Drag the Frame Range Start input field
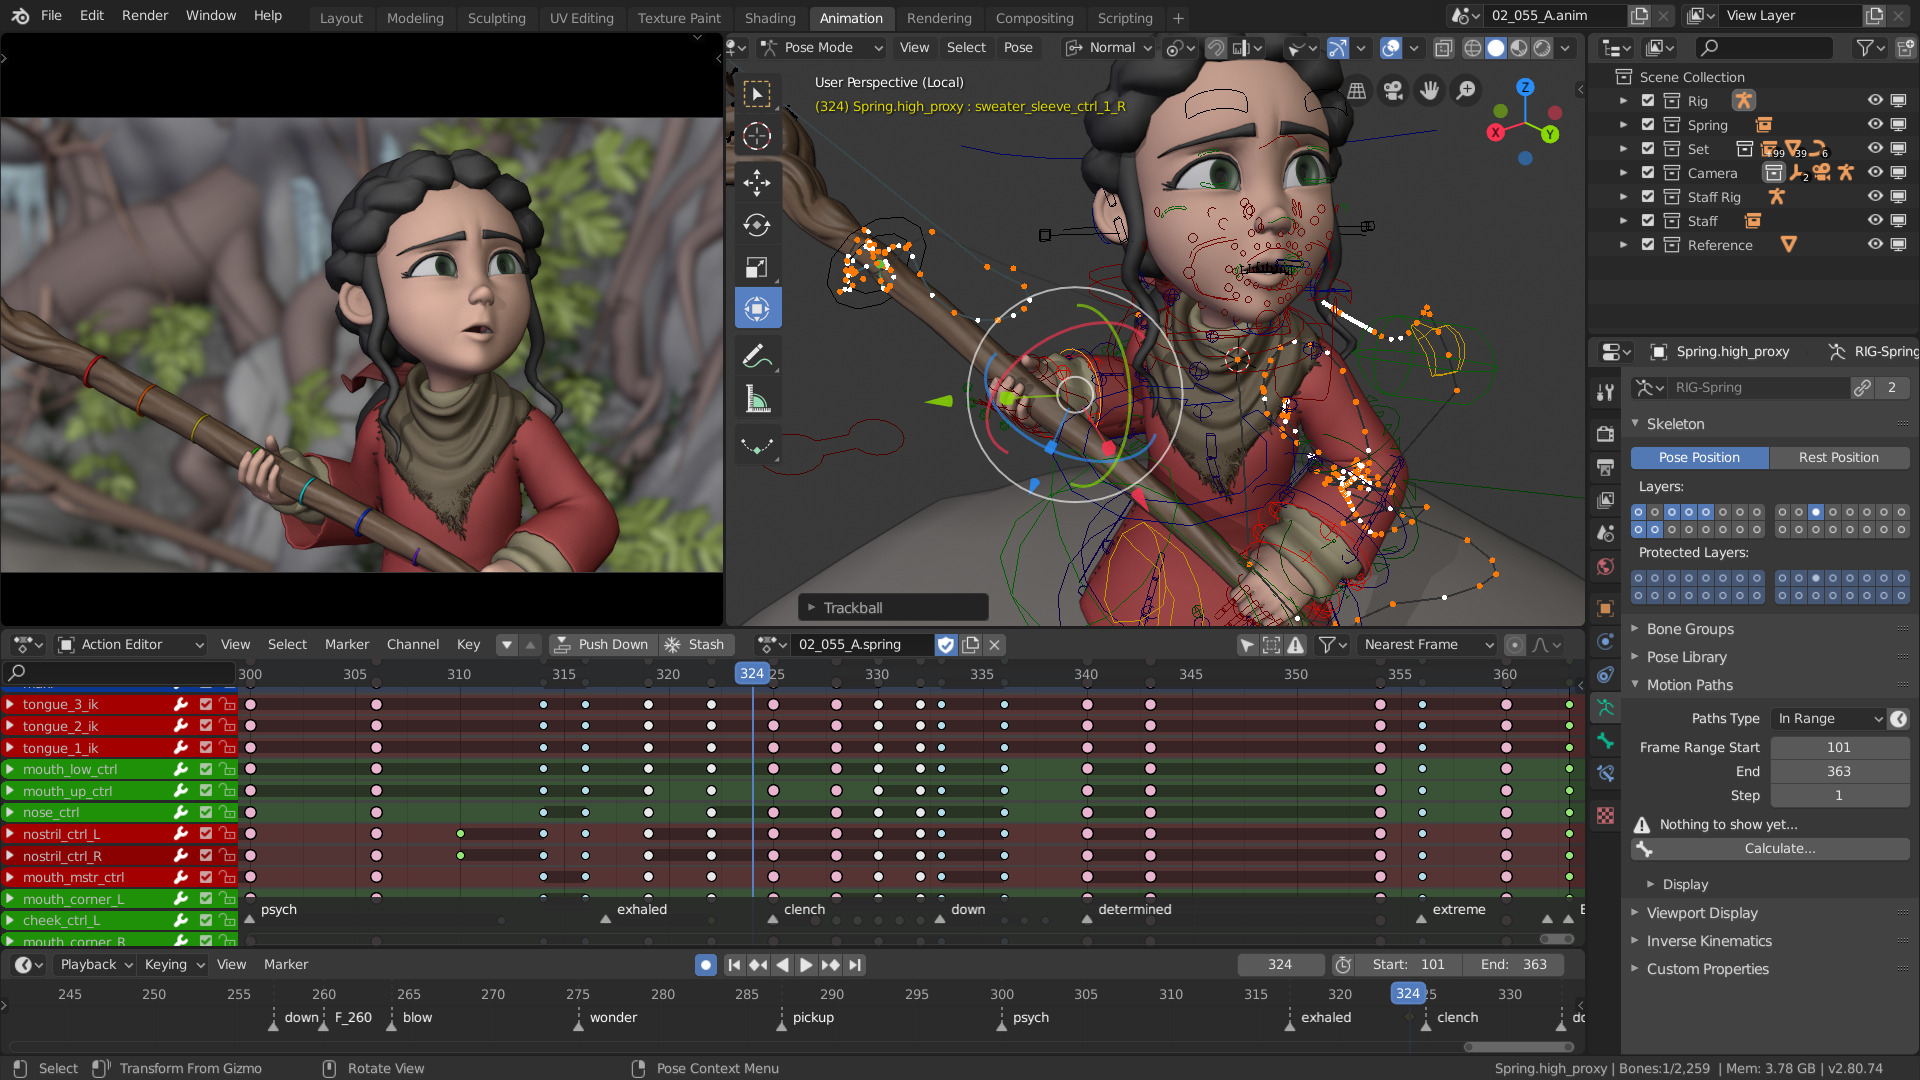 point(1838,748)
